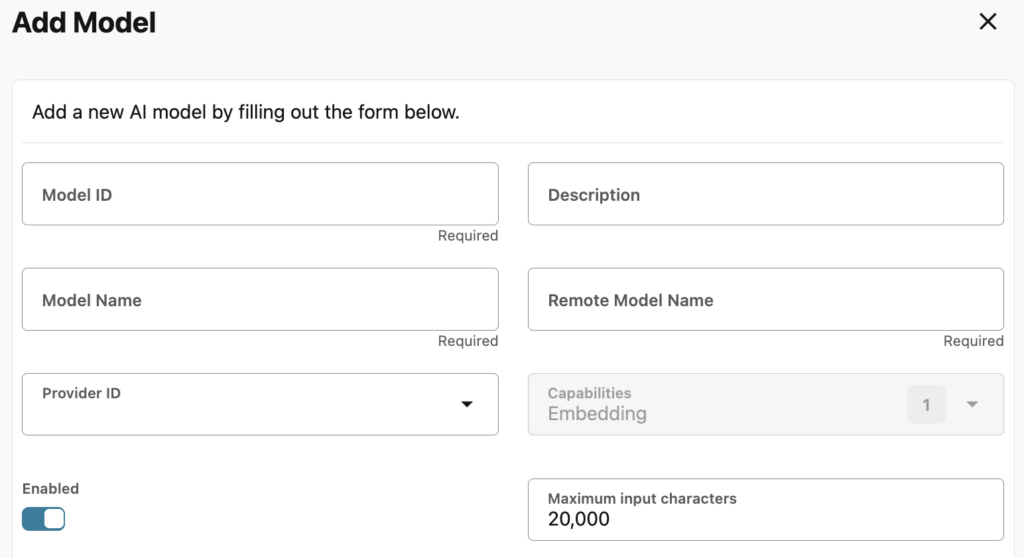Open the Provider ID dropdown
The width and height of the screenshot is (1024, 558).
(x=260, y=404)
